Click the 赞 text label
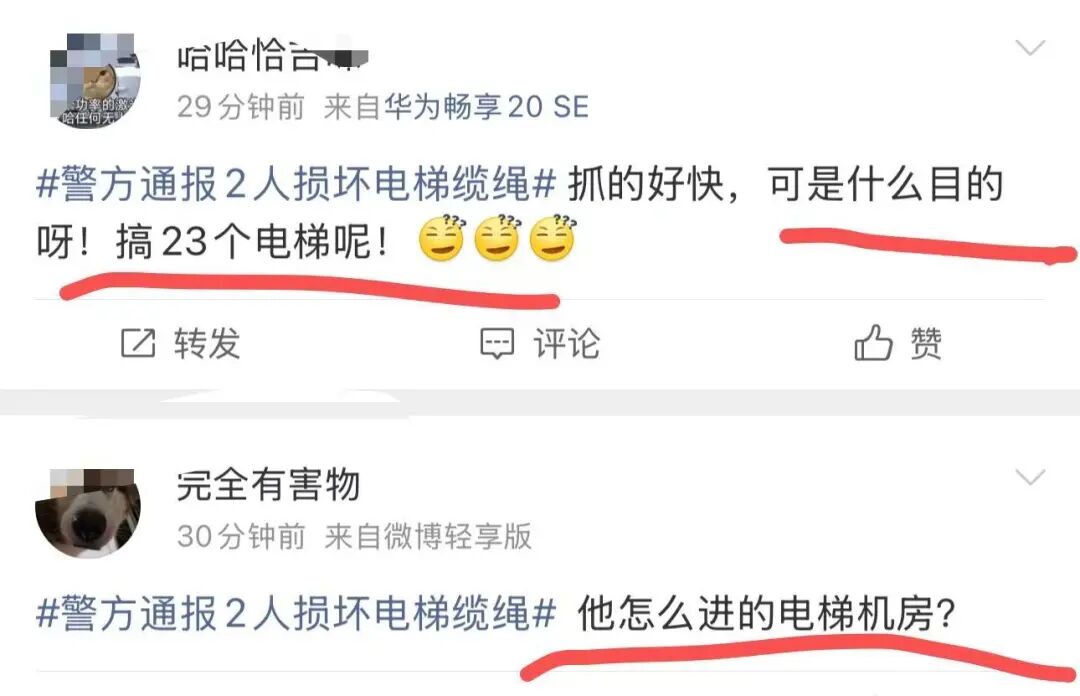The width and height of the screenshot is (1080, 696). click(x=926, y=343)
